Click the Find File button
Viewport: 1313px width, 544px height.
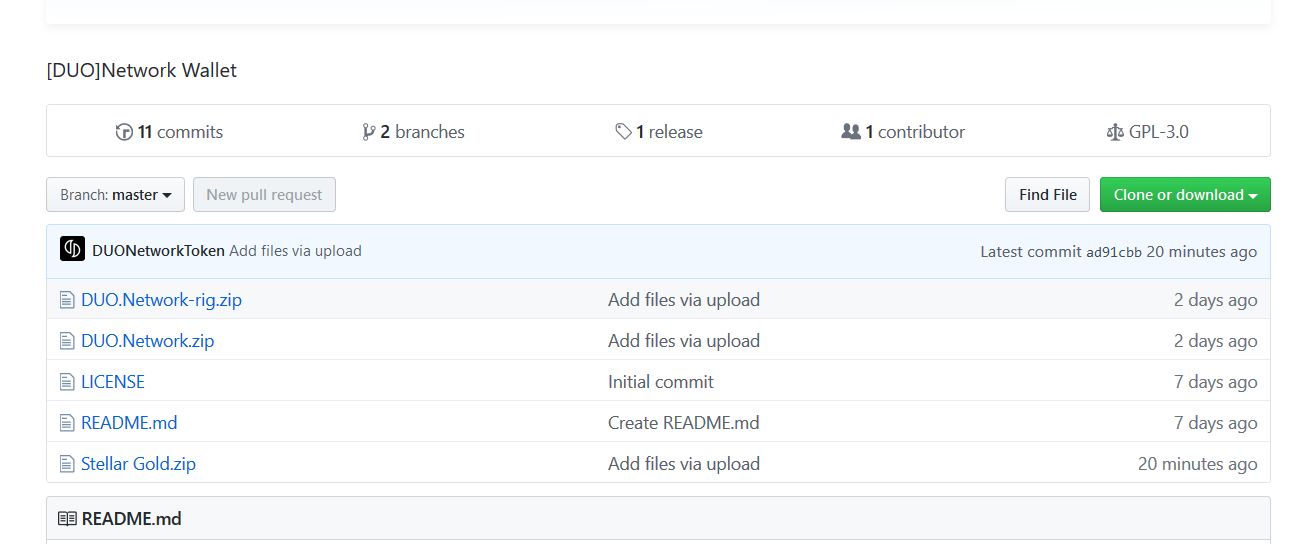click(1047, 195)
